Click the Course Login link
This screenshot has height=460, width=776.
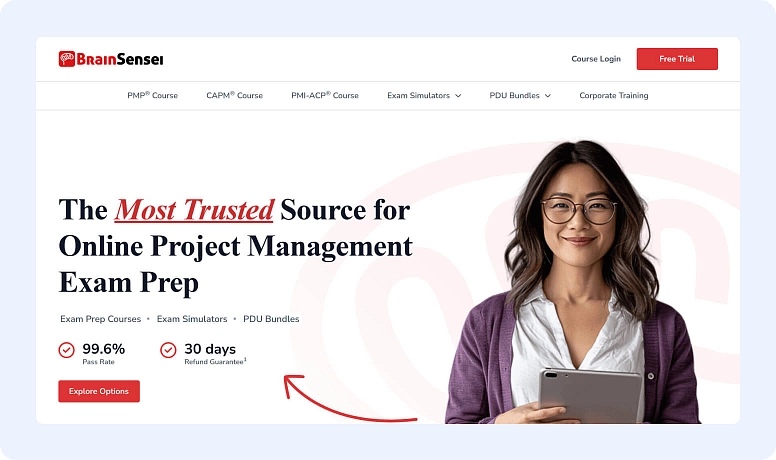click(x=596, y=59)
